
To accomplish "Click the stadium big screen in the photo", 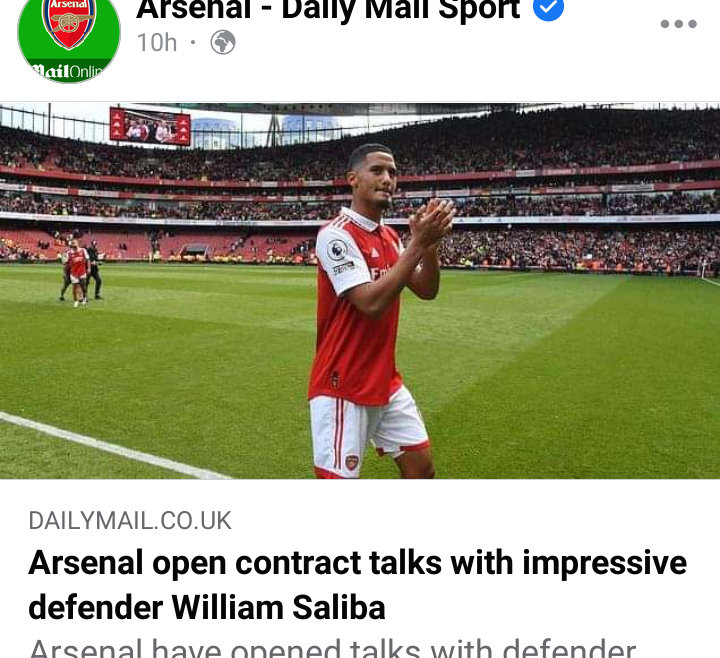I will point(150,126).
